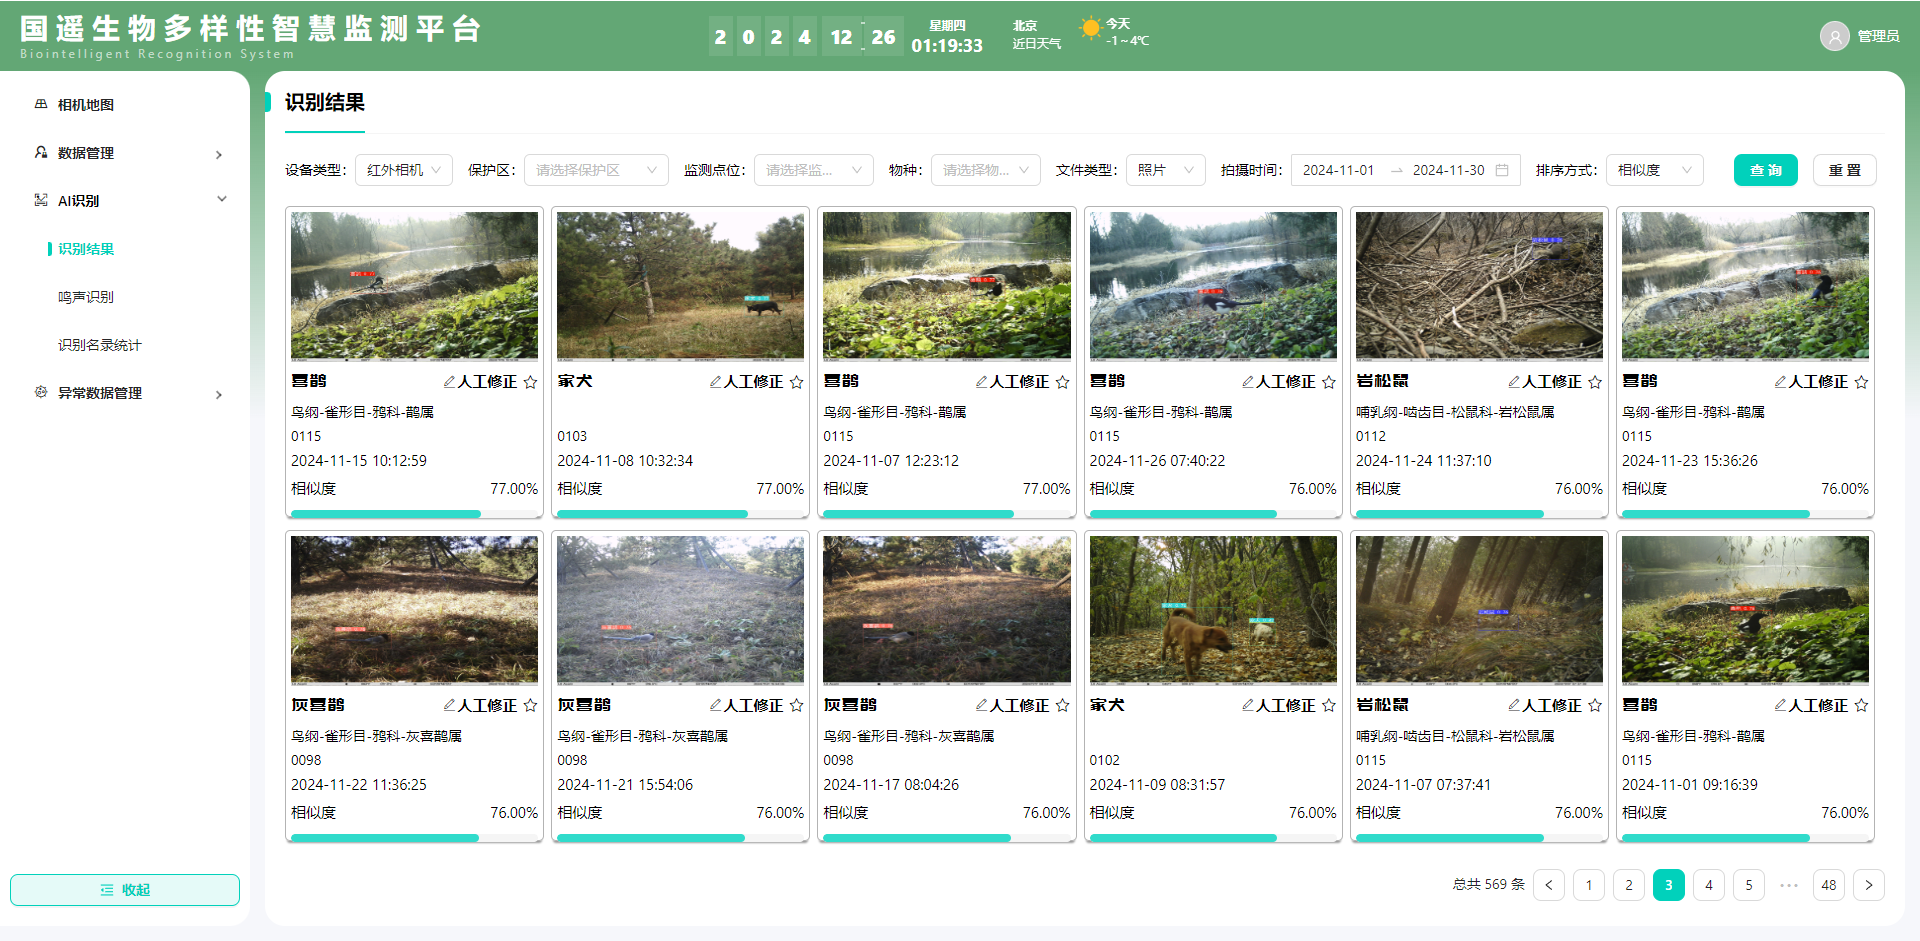Click calendar icon in capture time field
This screenshot has height=941, width=1920.
coord(1502,170)
